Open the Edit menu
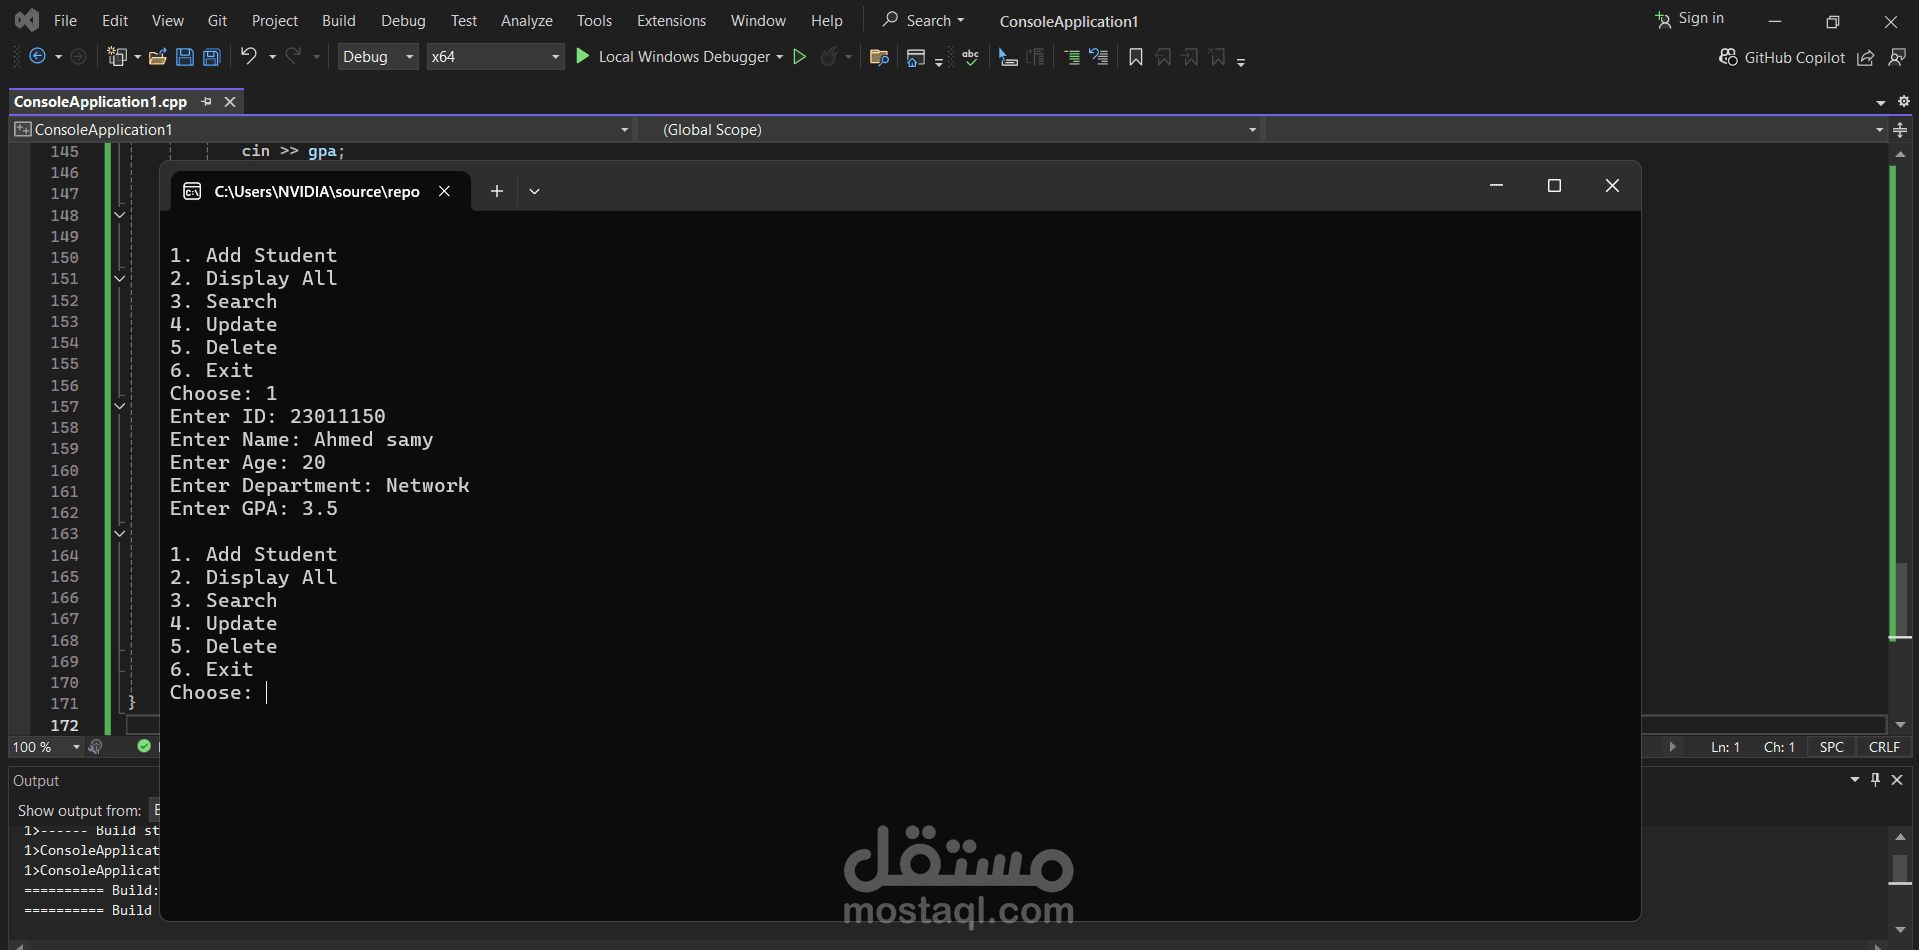This screenshot has height=950, width=1919. (115, 20)
